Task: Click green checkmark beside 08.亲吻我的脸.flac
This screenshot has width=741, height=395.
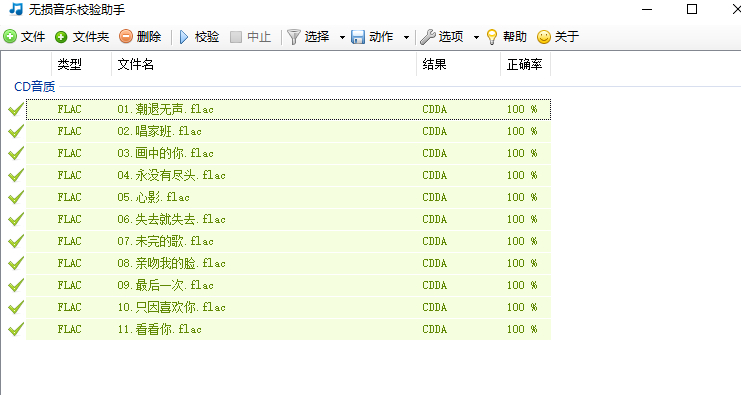Action: tap(16, 263)
